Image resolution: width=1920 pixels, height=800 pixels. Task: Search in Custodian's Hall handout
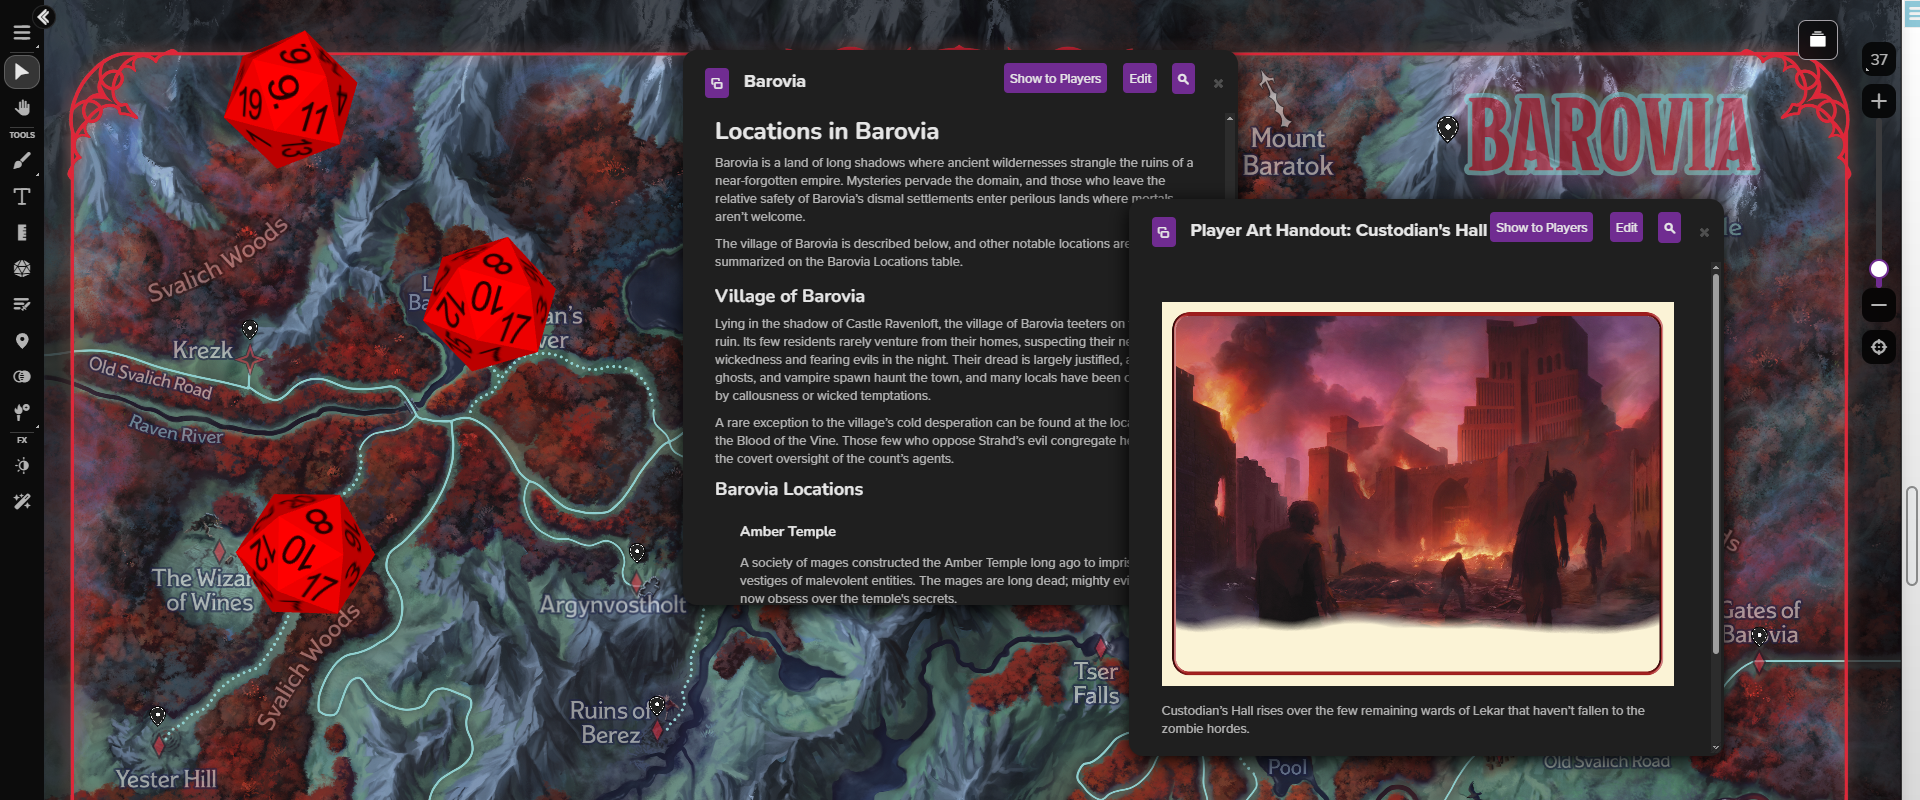click(1669, 228)
